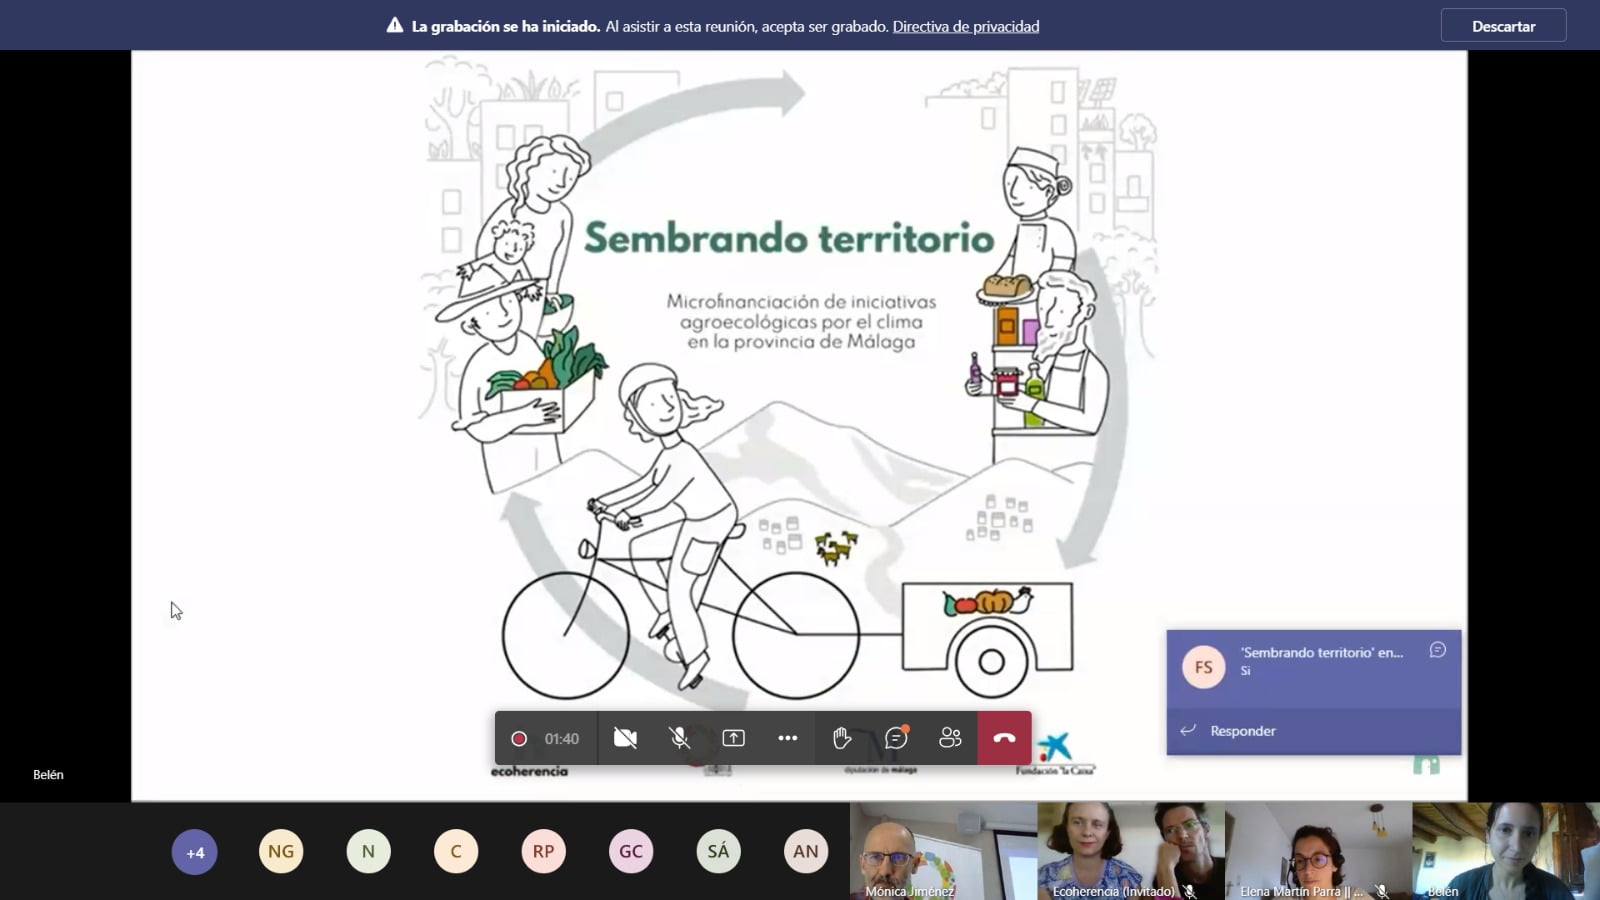Image resolution: width=1600 pixels, height=900 pixels.
Task: Raise your hand in the meeting
Action: 842,738
